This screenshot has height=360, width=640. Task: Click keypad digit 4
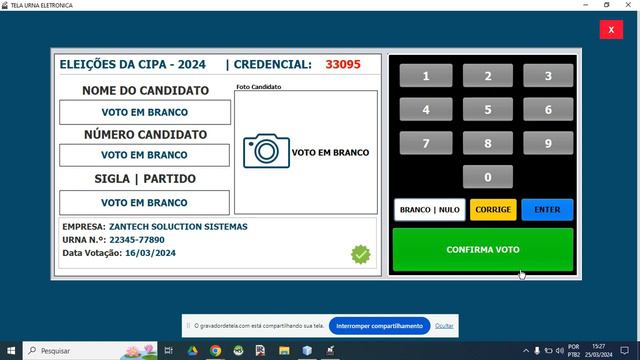(426, 109)
